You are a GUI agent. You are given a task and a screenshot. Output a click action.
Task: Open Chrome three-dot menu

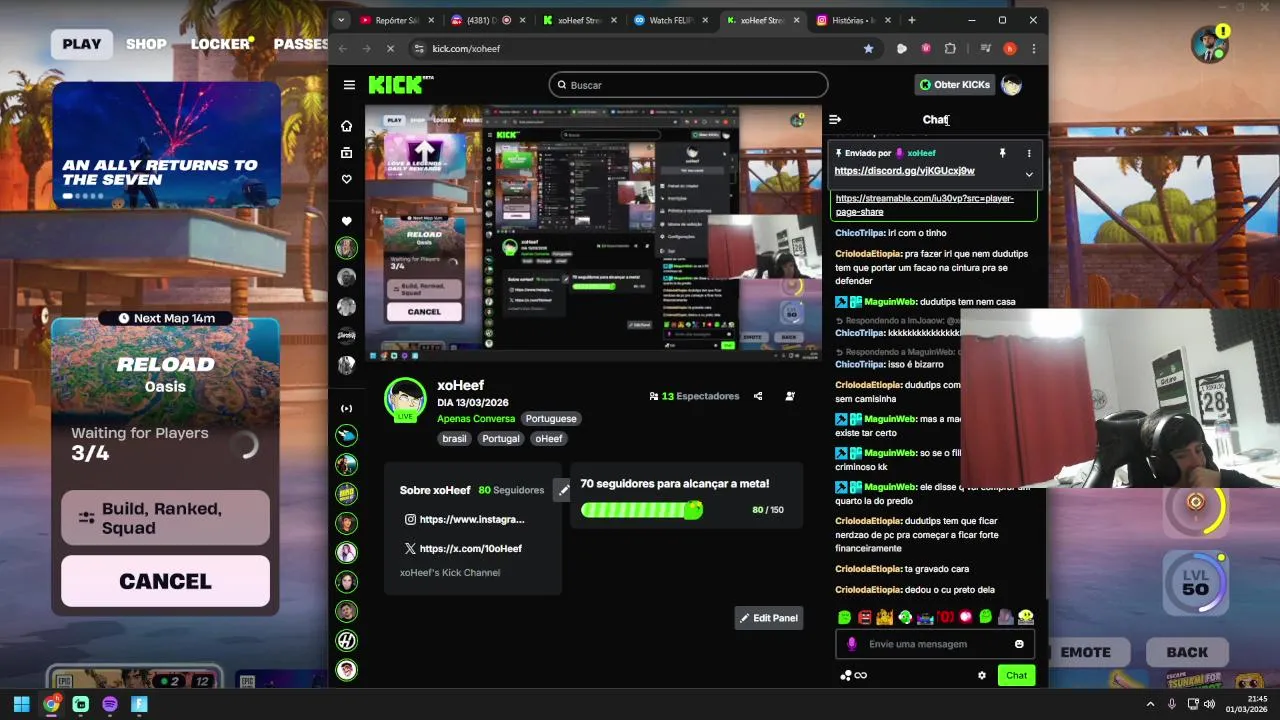[1033, 48]
